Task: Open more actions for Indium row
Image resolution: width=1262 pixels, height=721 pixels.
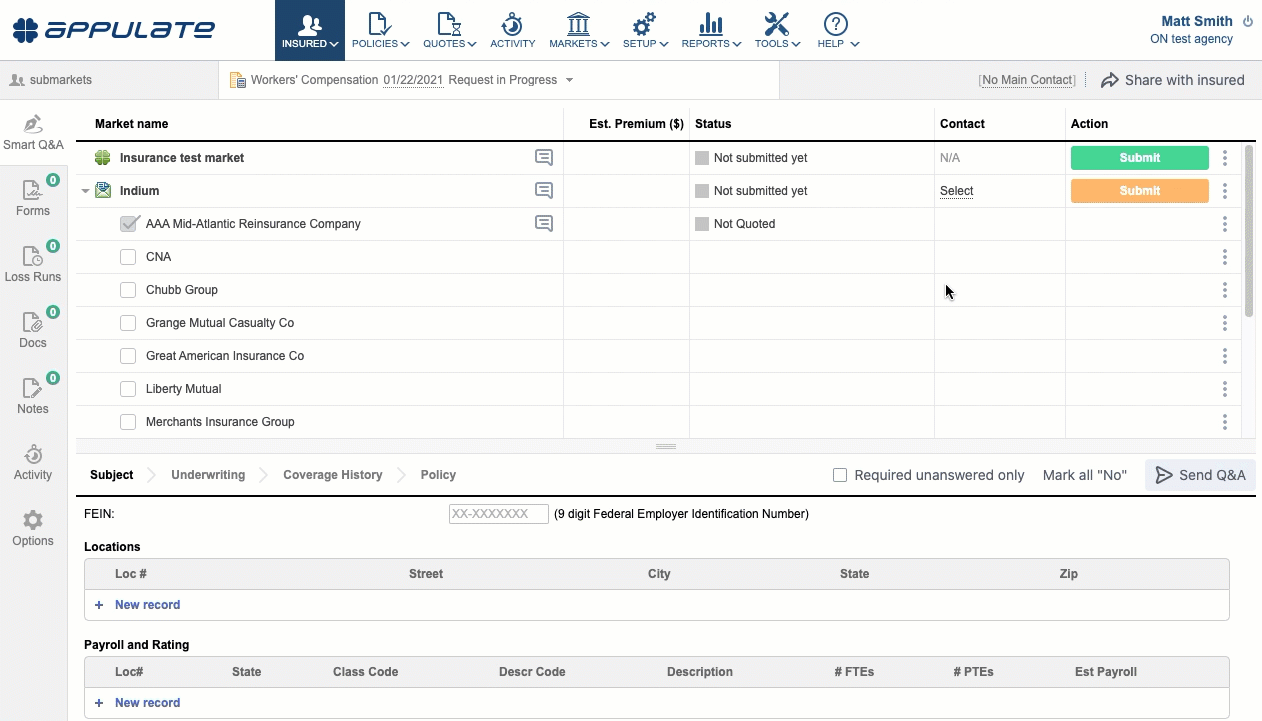Action: (x=1225, y=191)
